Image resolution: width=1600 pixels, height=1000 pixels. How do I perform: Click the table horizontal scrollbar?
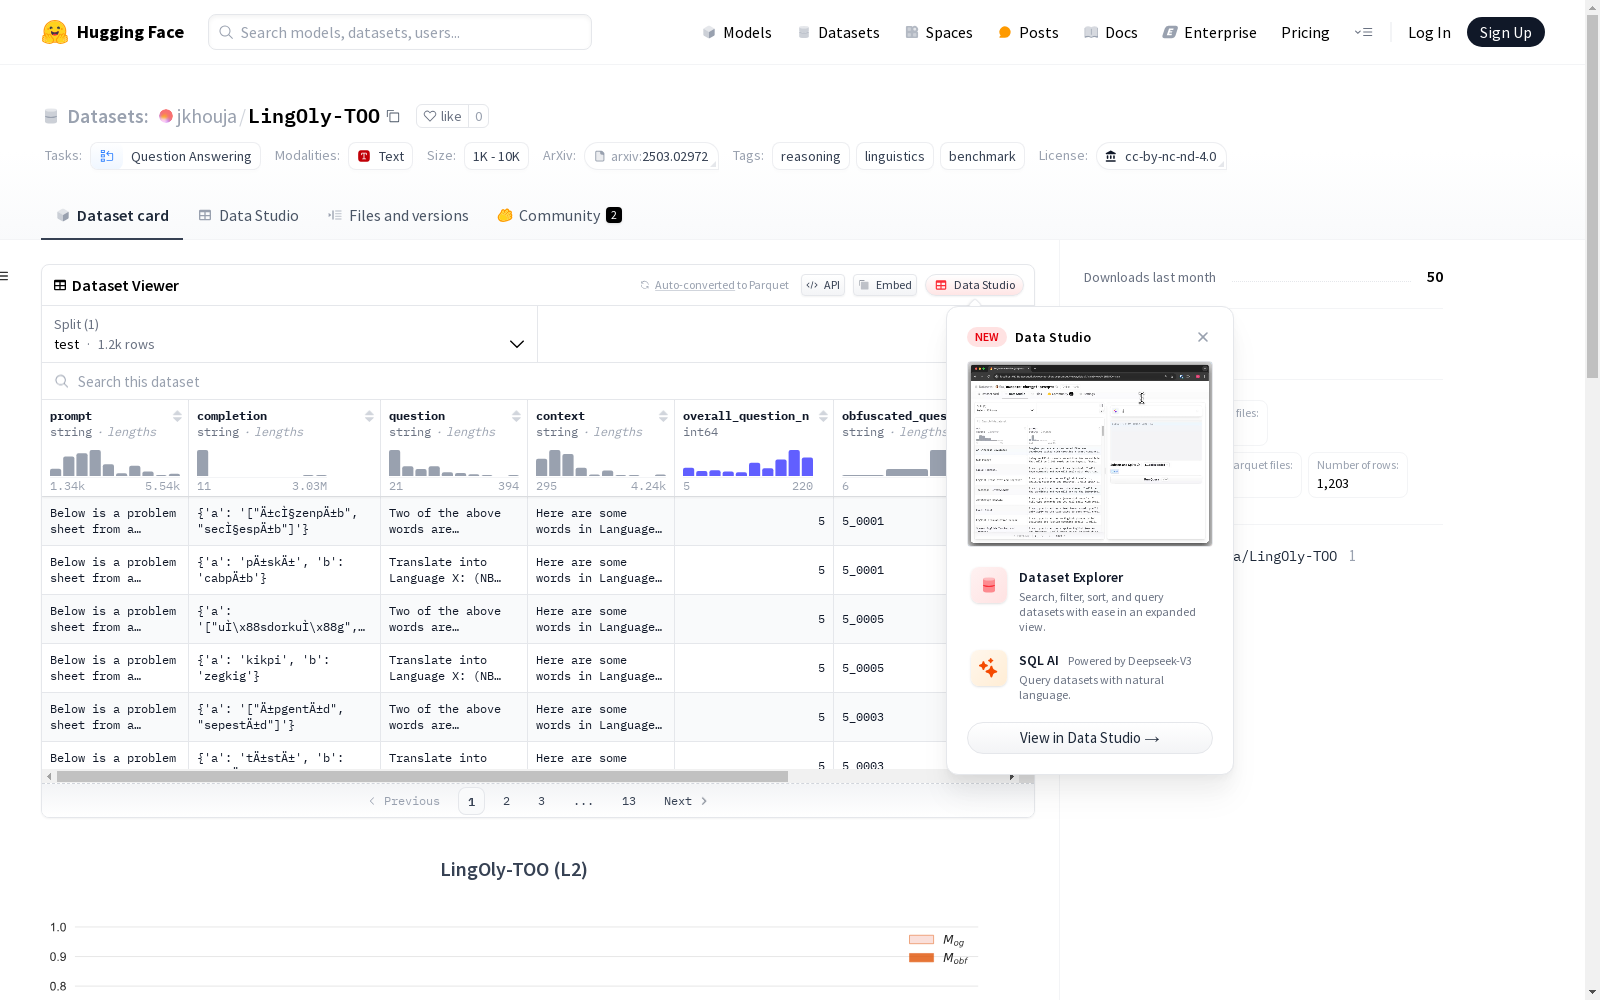tap(422, 776)
